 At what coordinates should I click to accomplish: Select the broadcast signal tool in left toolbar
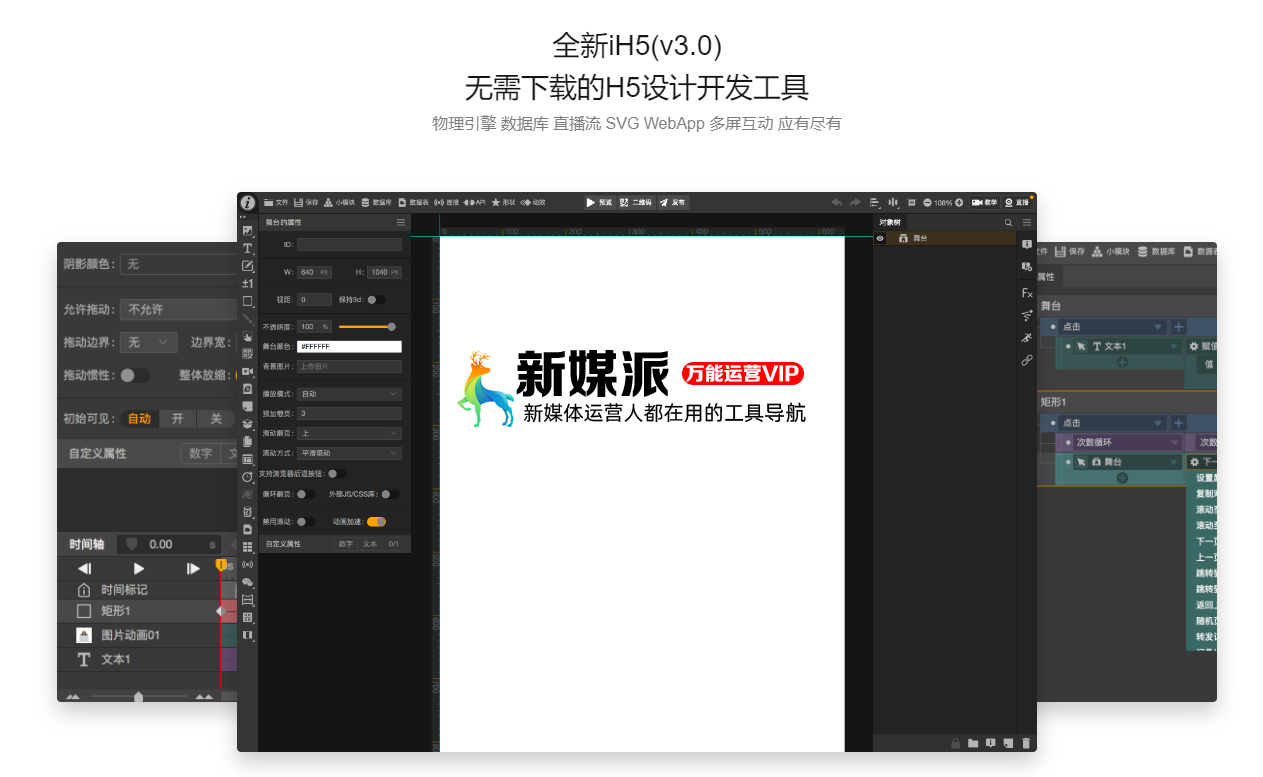pos(248,565)
